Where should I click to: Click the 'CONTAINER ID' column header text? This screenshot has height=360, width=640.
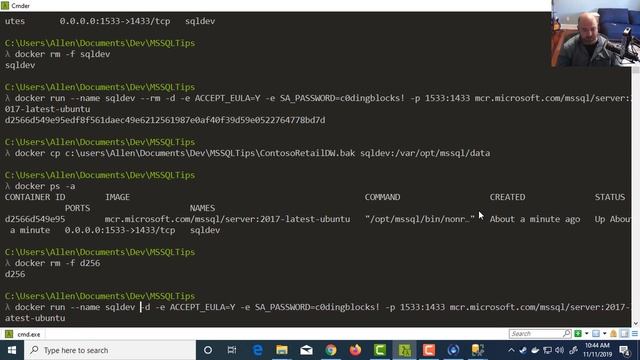pos(35,197)
